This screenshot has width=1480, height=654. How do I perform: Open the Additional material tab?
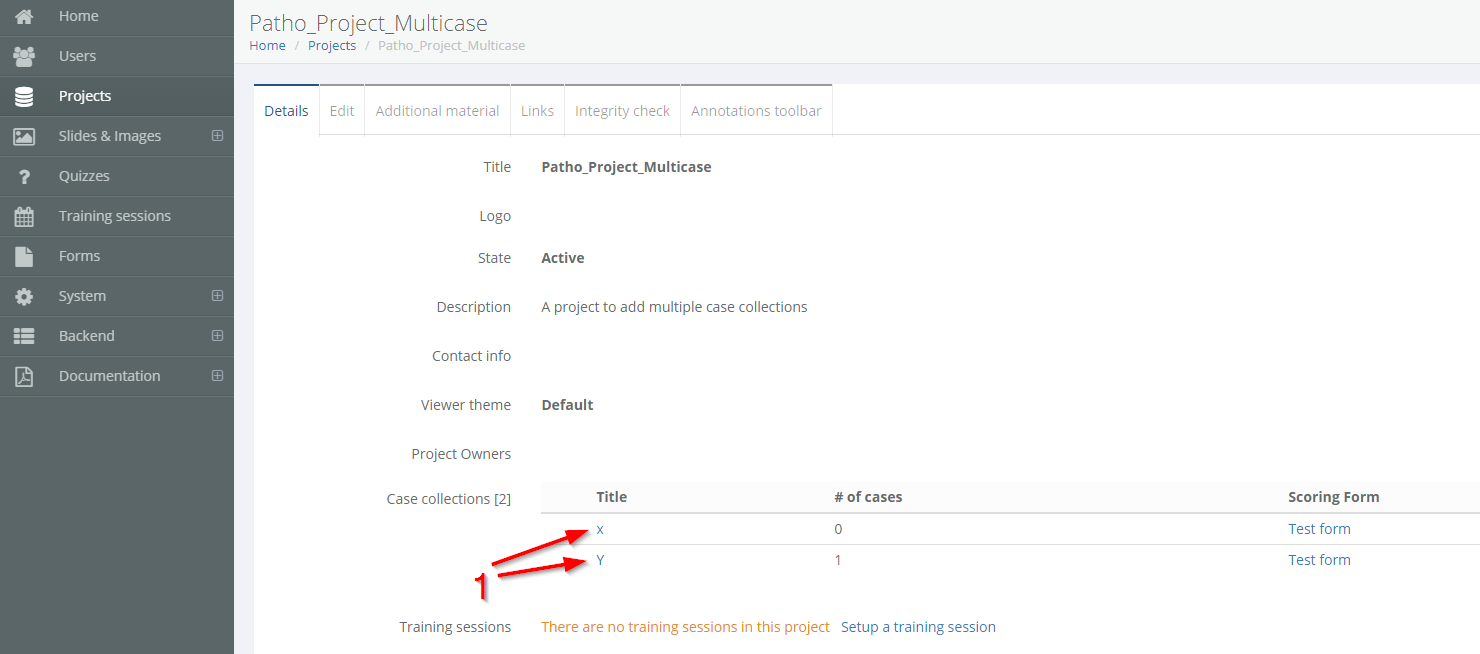click(437, 111)
